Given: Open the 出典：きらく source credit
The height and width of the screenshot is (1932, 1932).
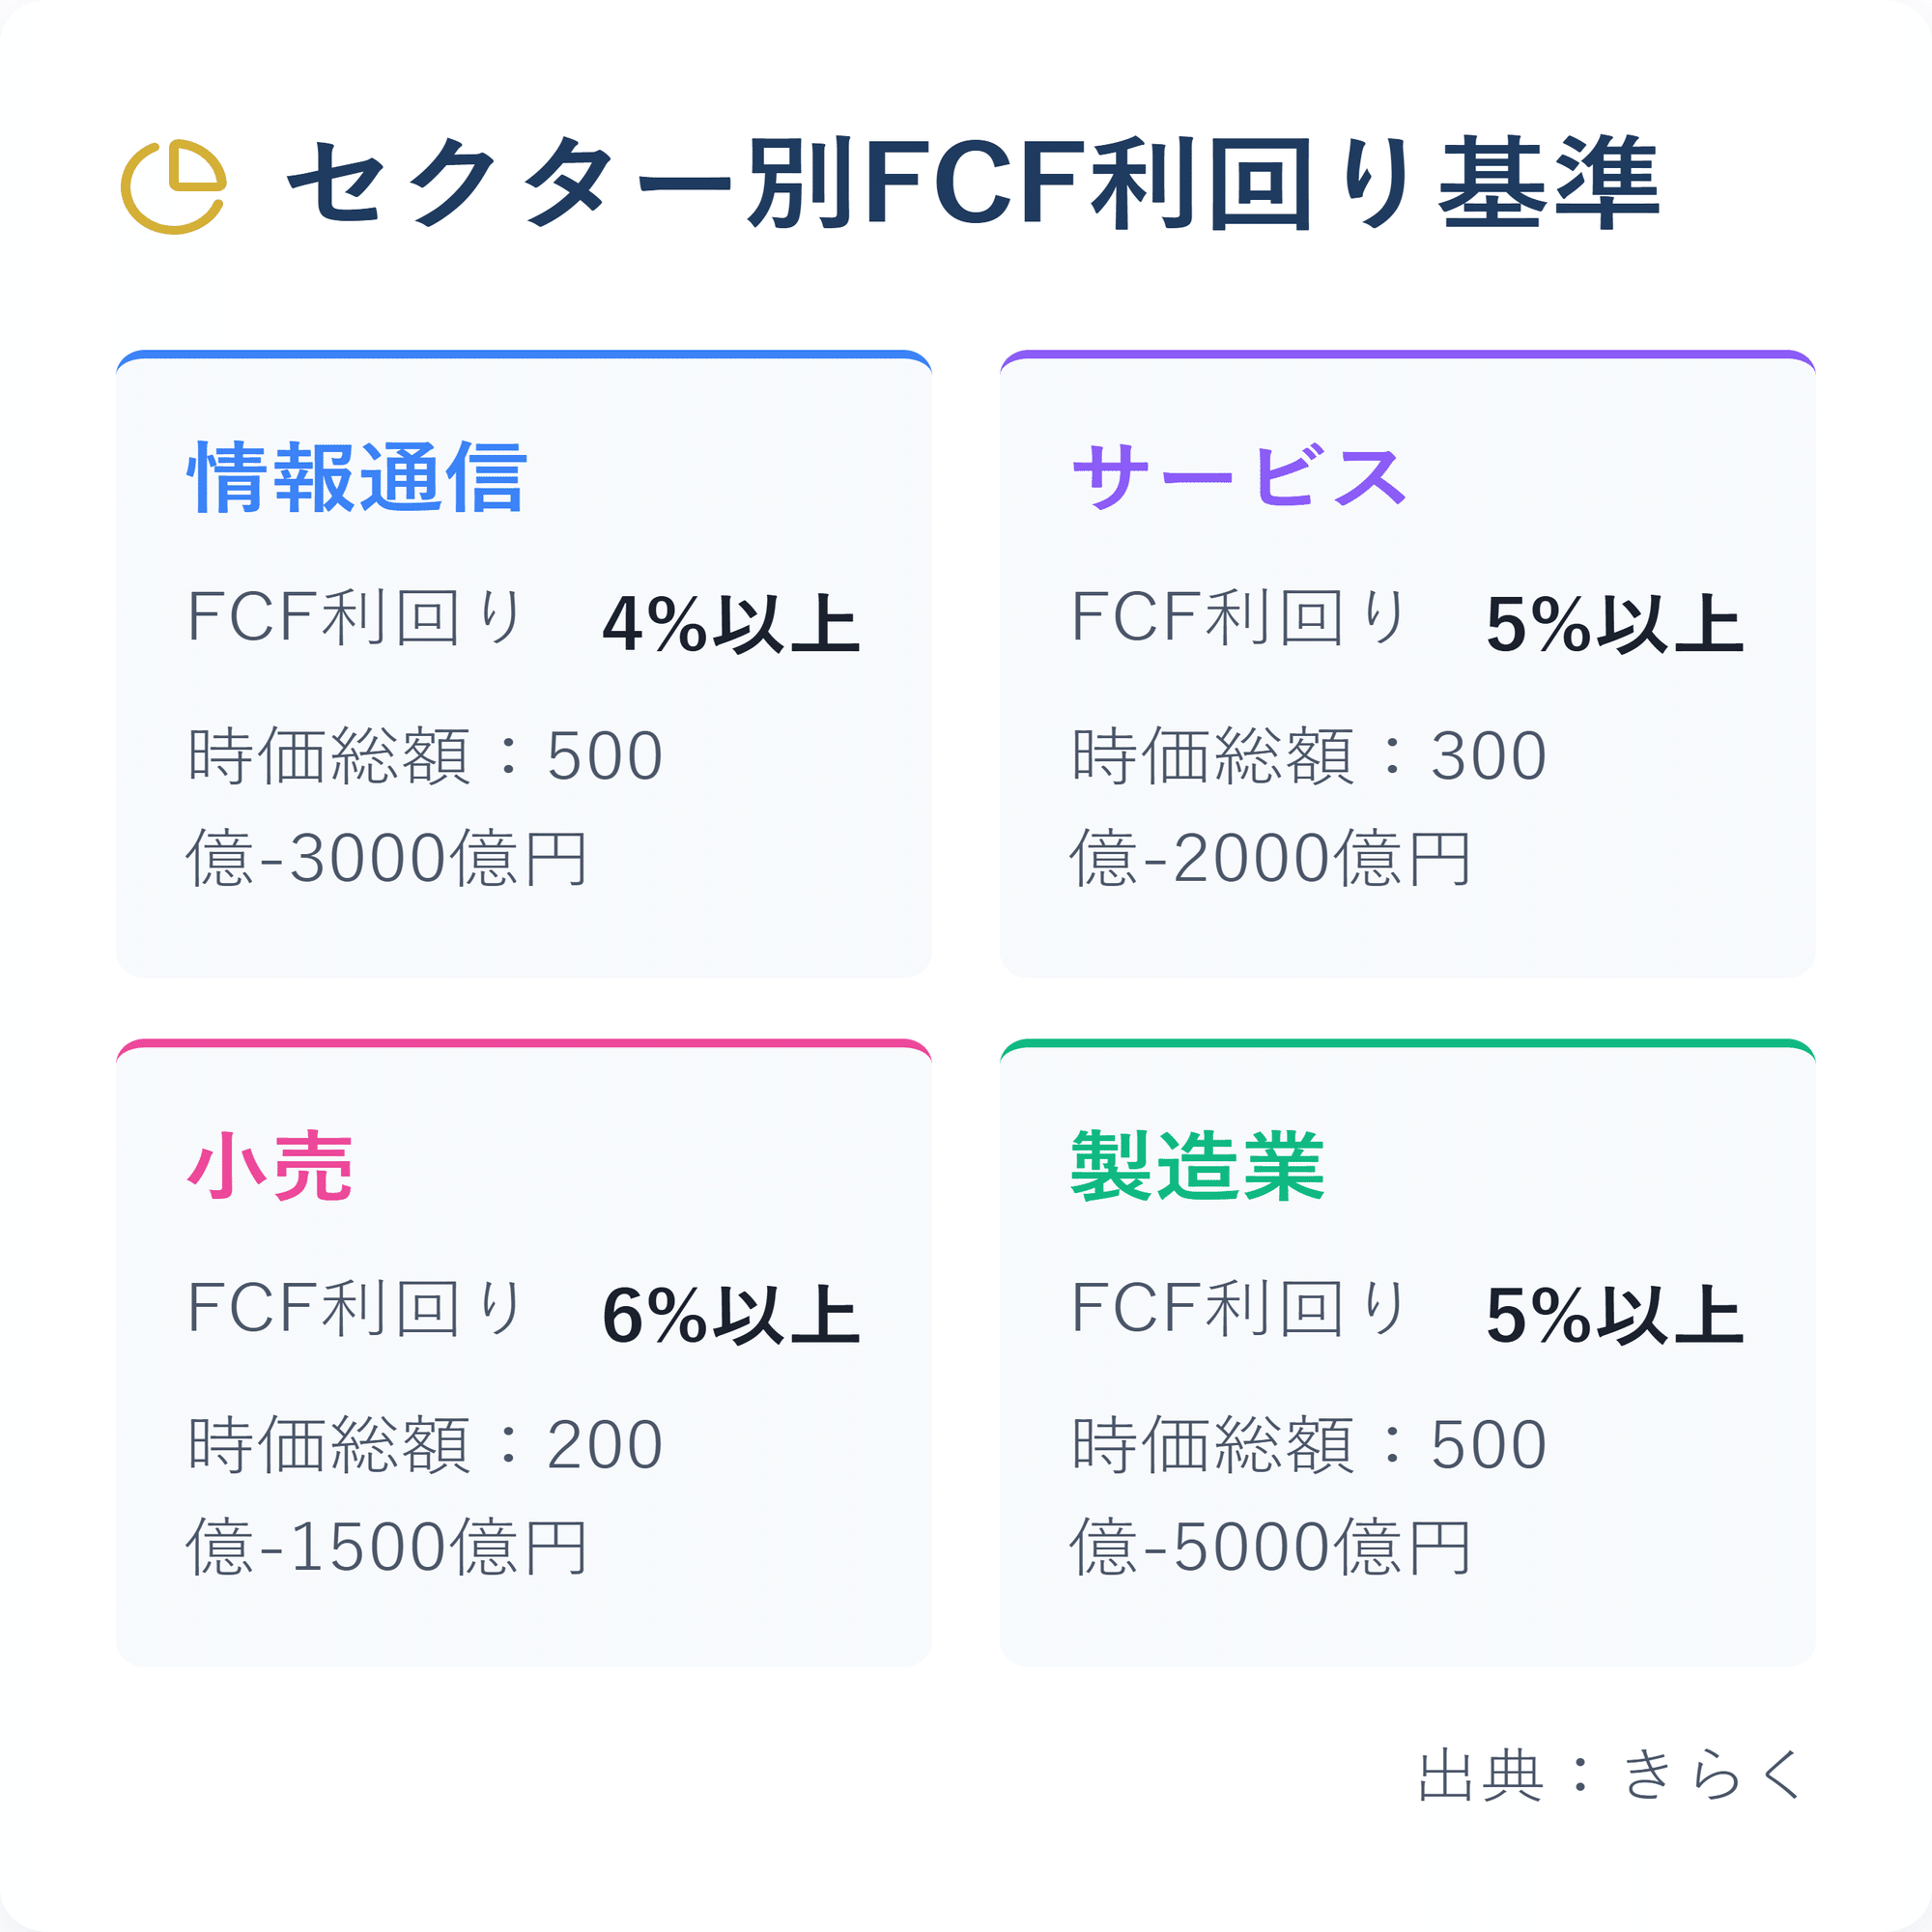Looking at the screenshot, I should click(x=1610, y=1773).
